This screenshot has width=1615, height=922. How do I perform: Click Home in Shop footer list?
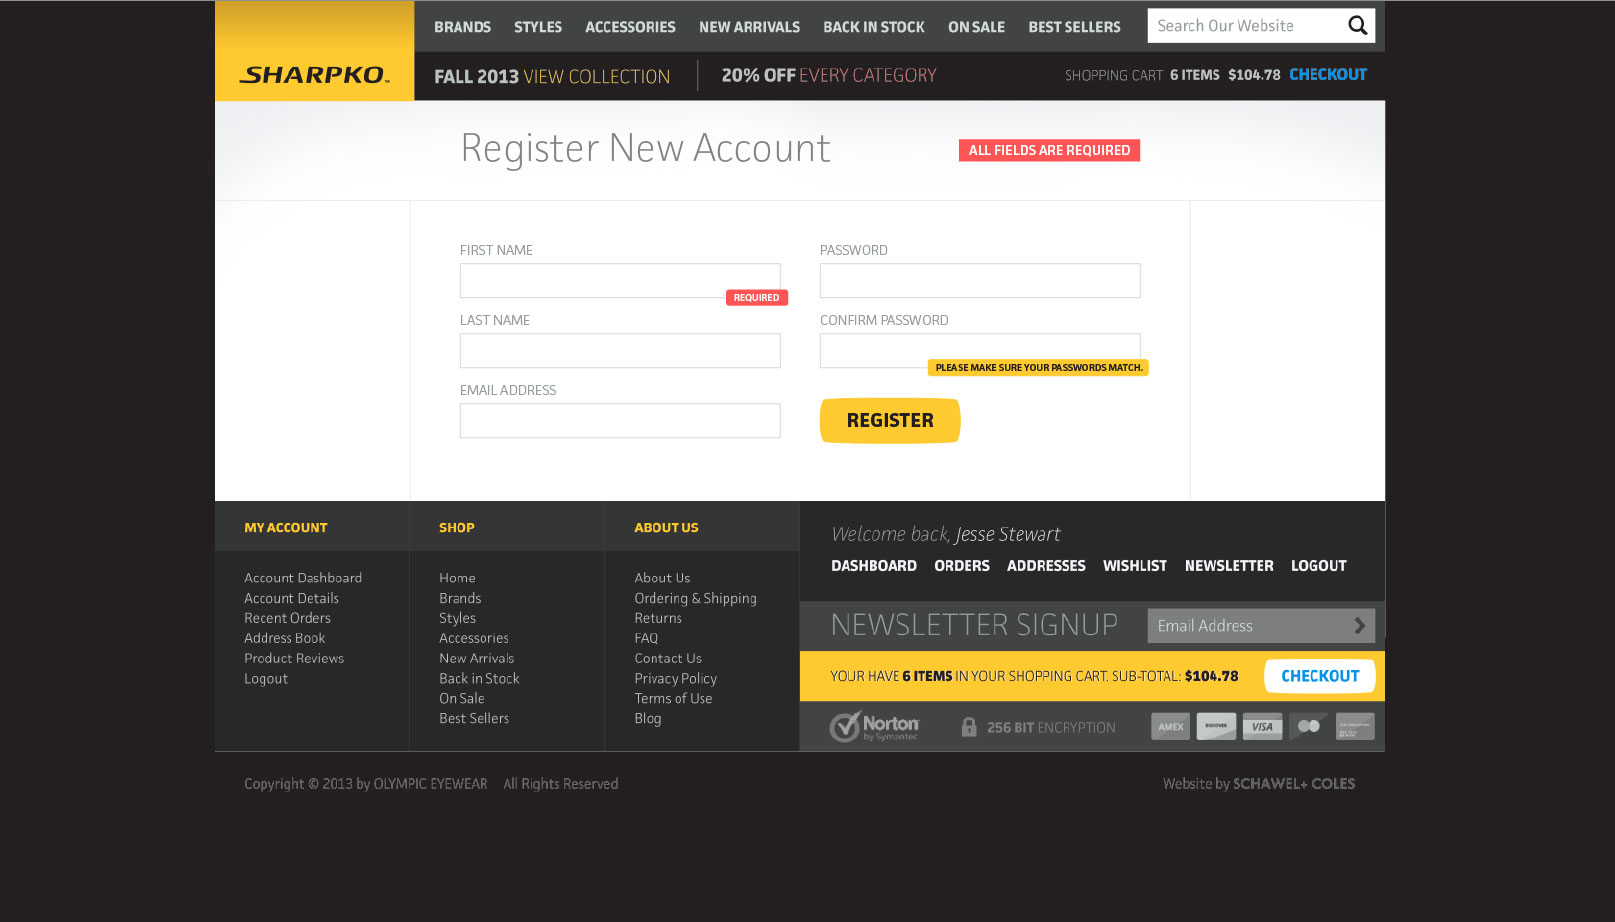click(457, 578)
